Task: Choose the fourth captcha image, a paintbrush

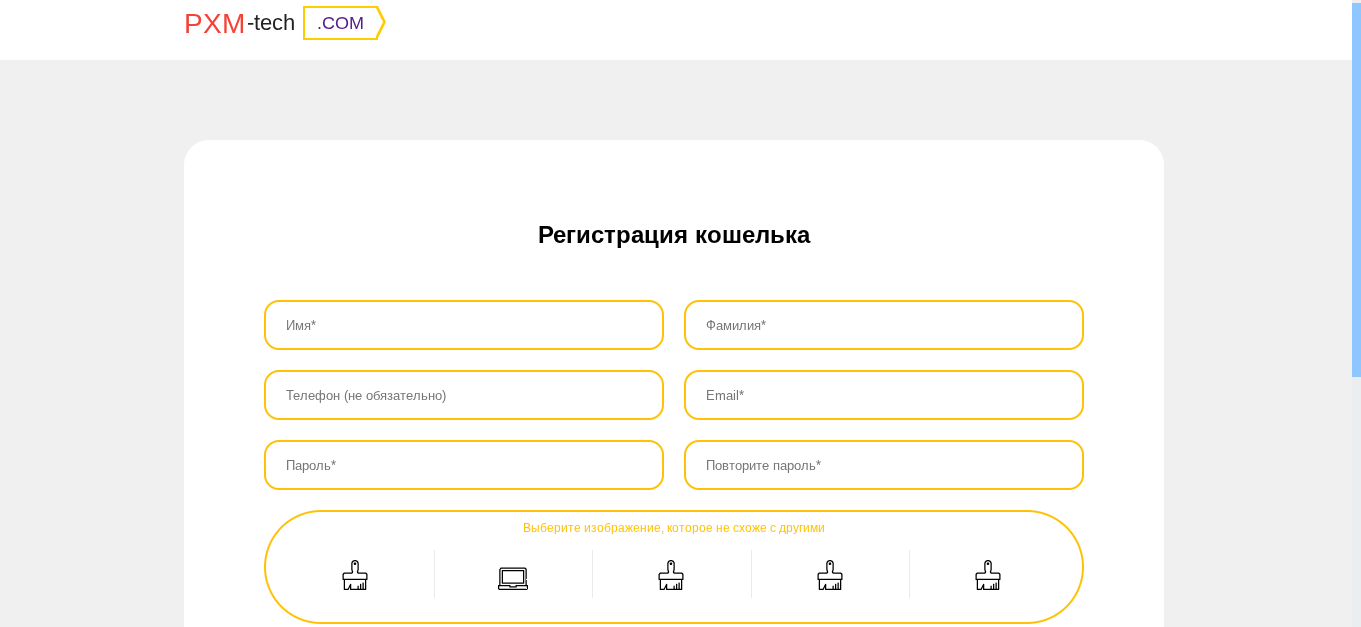Action: [x=830, y=575]
